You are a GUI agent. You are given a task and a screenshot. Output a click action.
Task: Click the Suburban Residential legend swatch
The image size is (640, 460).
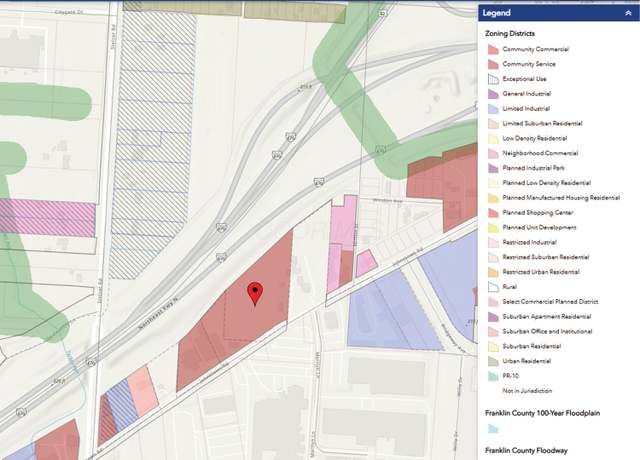[x=493, y=346]
